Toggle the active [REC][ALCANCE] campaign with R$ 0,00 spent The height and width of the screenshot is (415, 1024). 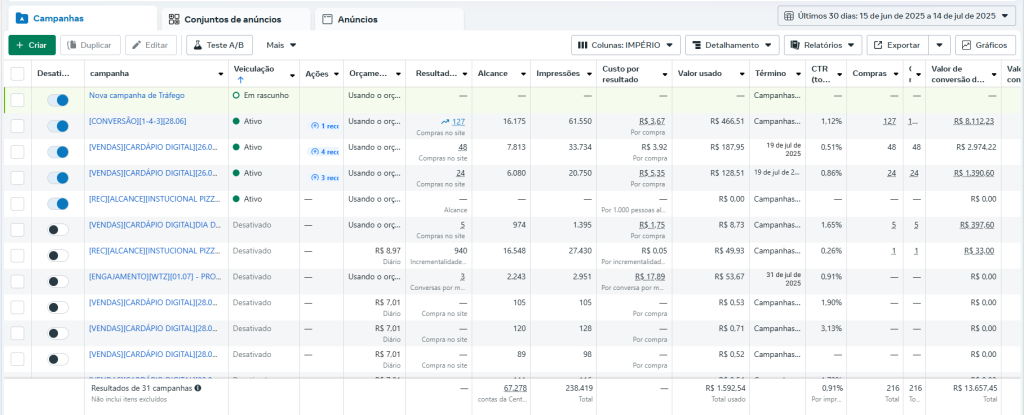pos(58,204)
